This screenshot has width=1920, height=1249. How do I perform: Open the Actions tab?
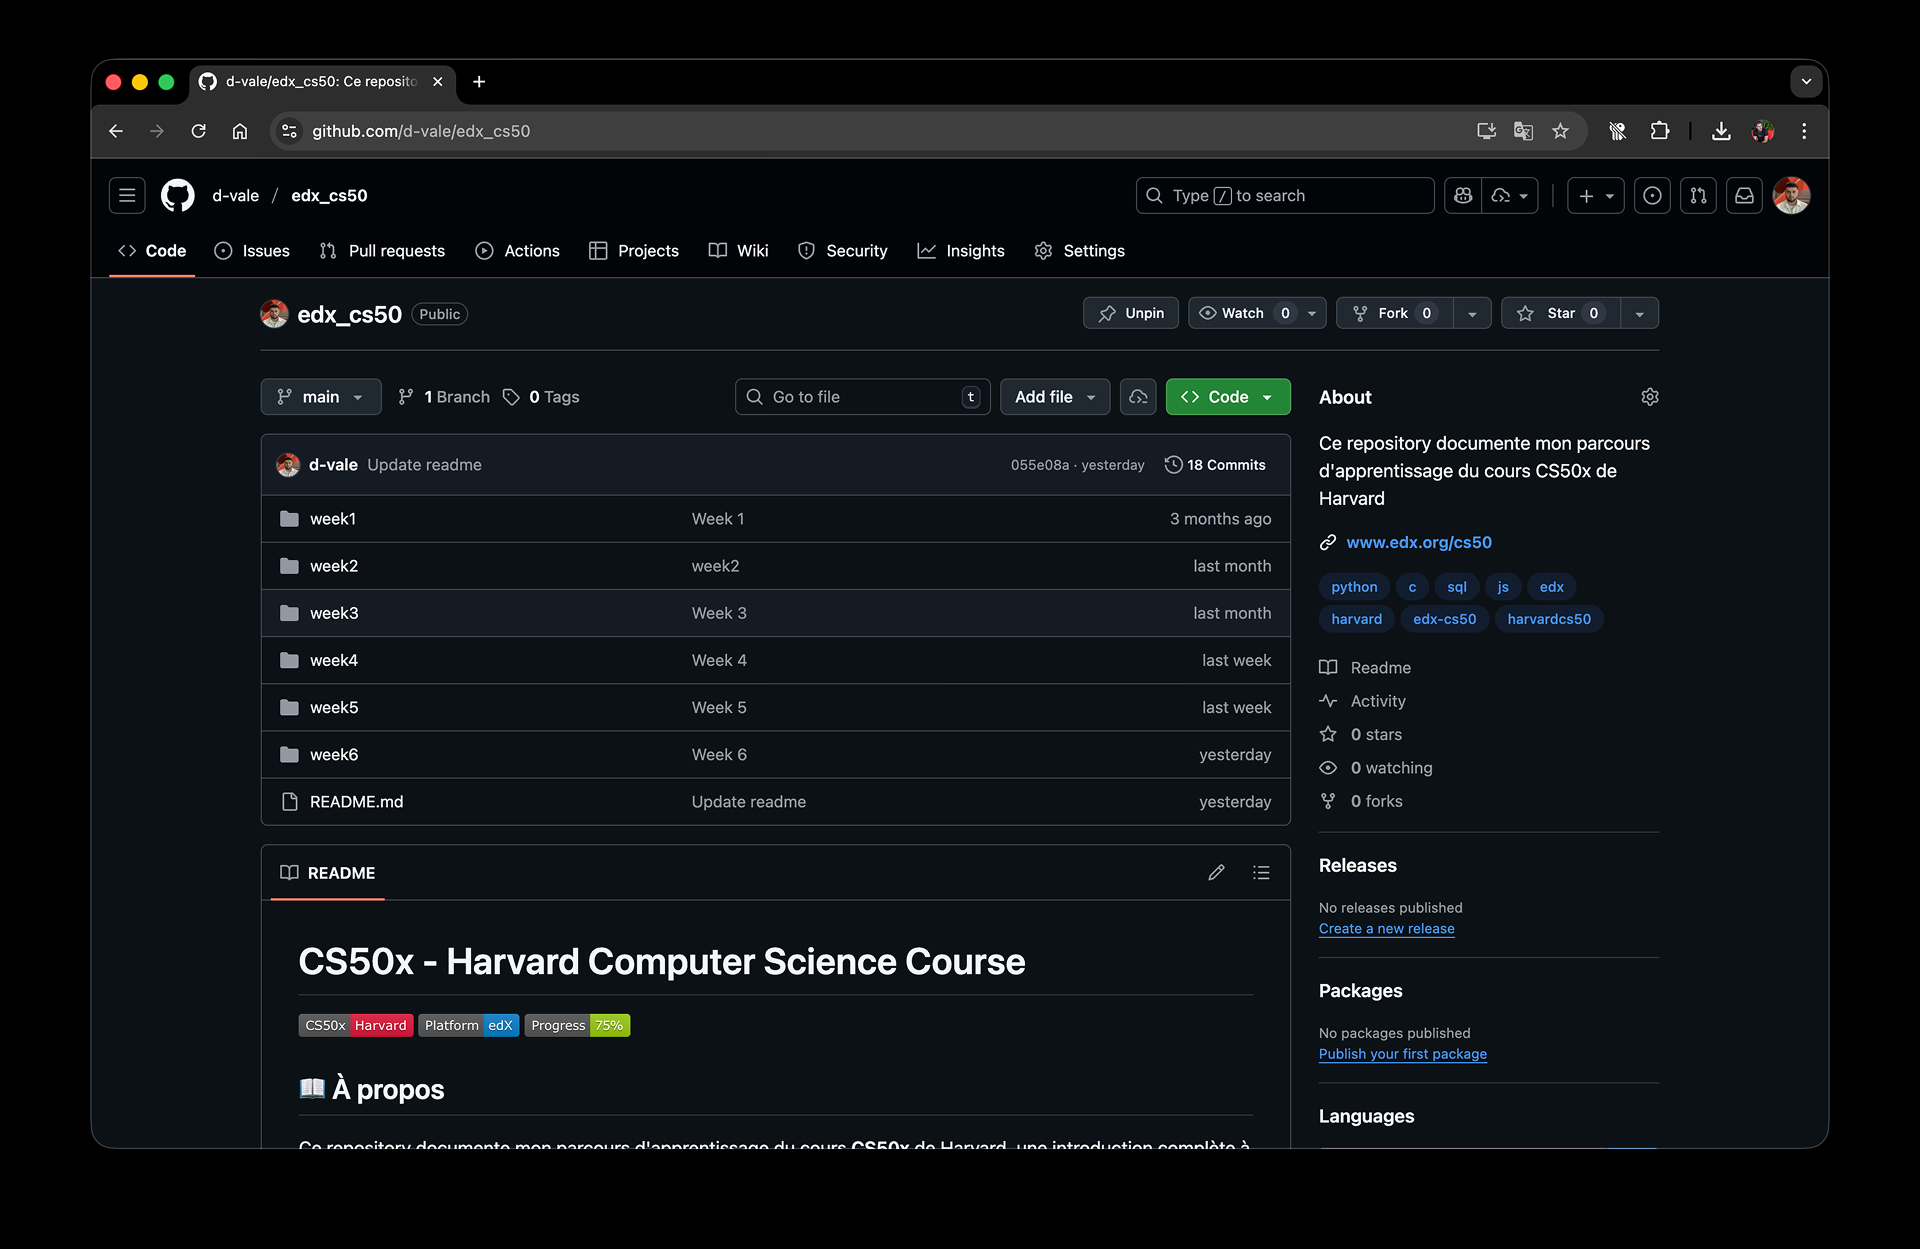click(x=518, y=251)
